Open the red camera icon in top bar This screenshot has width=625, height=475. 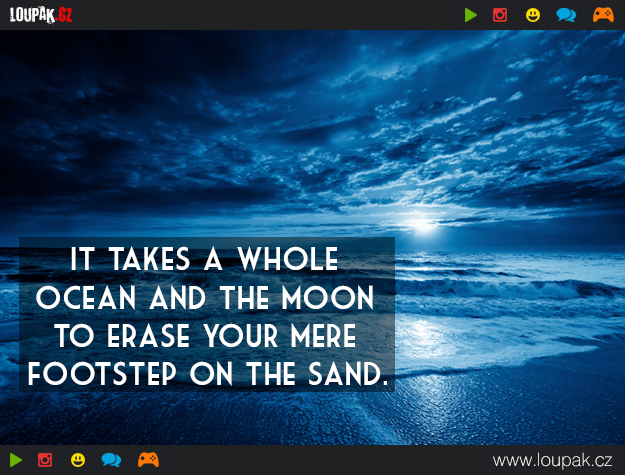pos(500,15)
